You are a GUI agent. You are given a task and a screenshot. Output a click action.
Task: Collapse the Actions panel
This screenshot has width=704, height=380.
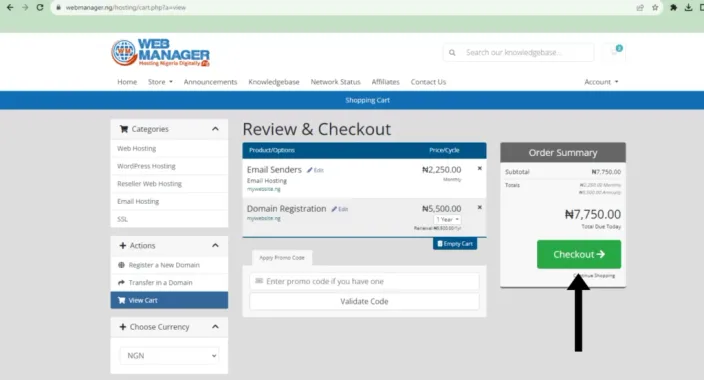click(x=216, y=245)
